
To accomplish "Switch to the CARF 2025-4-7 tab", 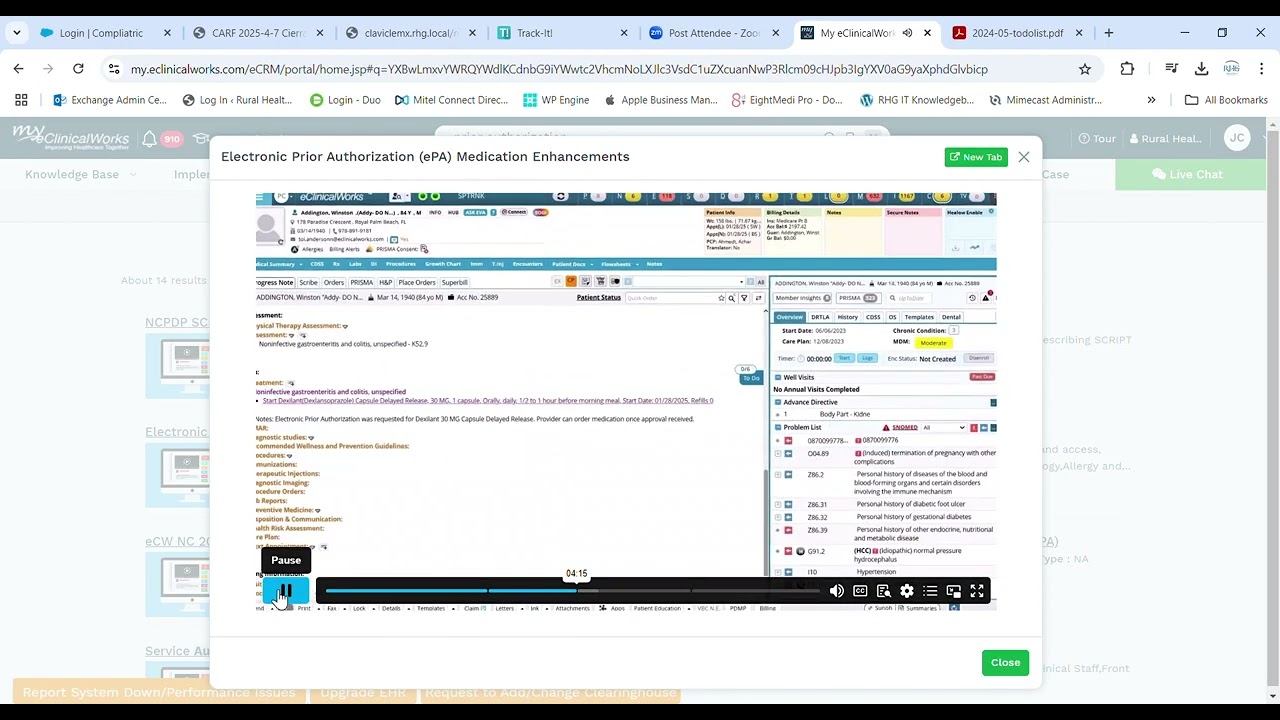I will tap(258, 33).
